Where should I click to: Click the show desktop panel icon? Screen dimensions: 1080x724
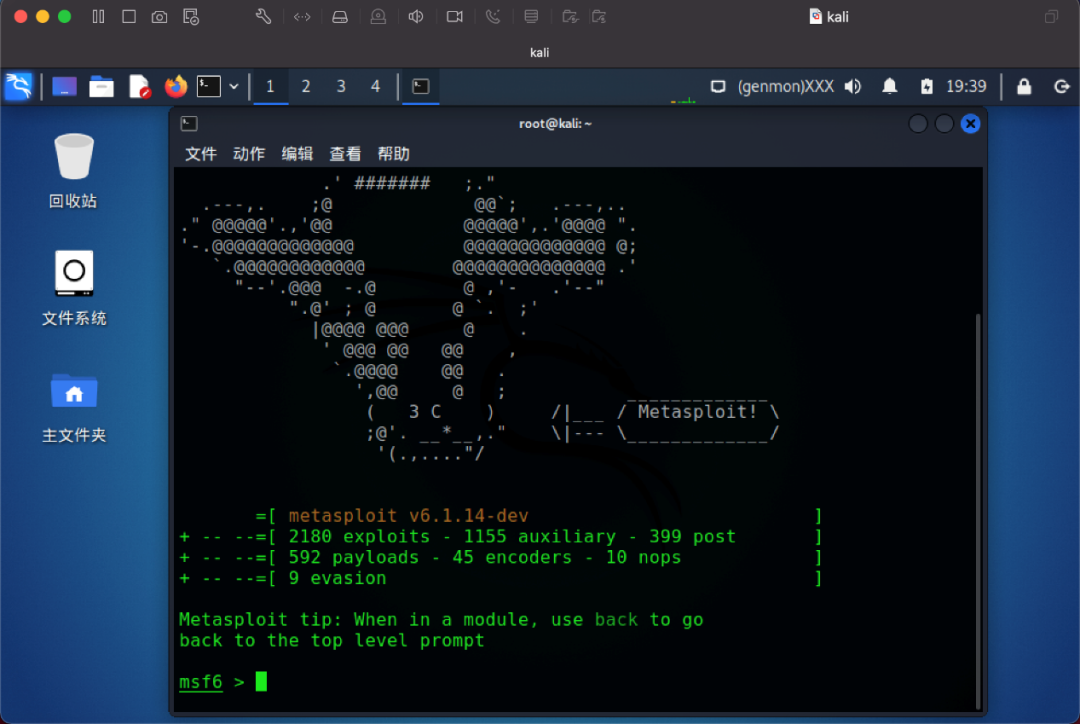tap(64, 87)
